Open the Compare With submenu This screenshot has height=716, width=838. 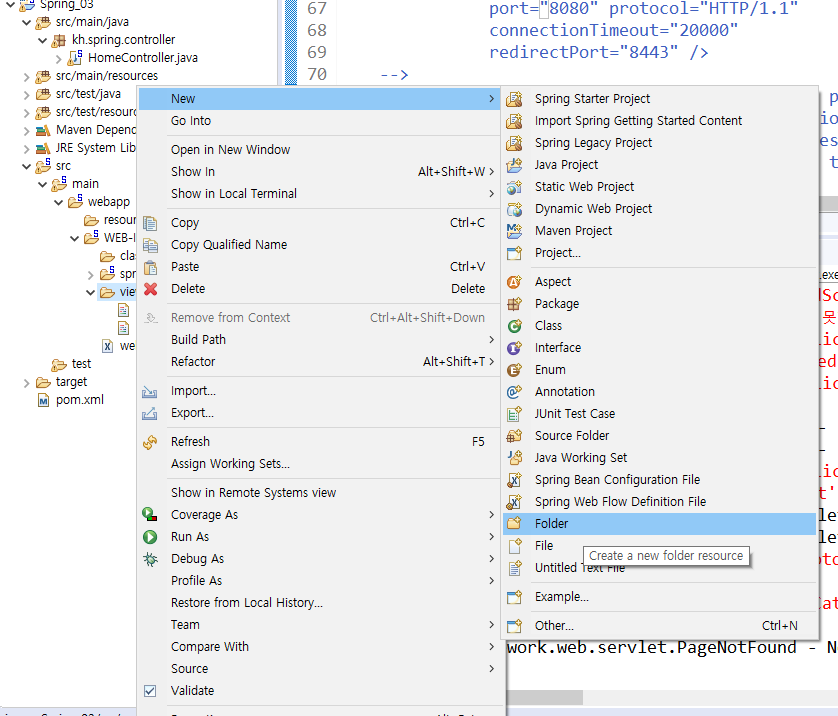coord(320,647)
